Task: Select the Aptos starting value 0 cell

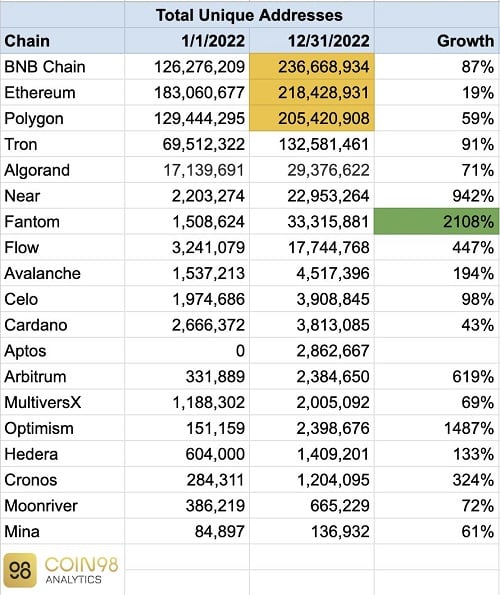Action: coord(187,351)
